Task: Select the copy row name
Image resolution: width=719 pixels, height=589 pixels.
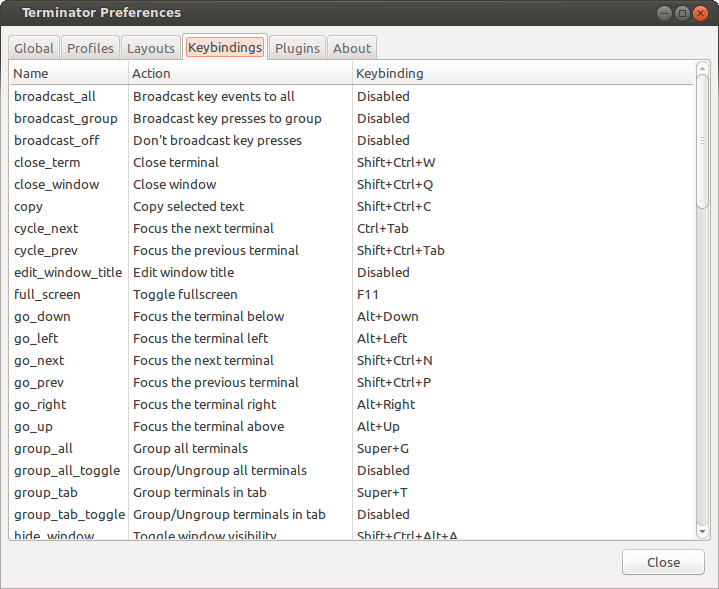Action: [28, 207]
